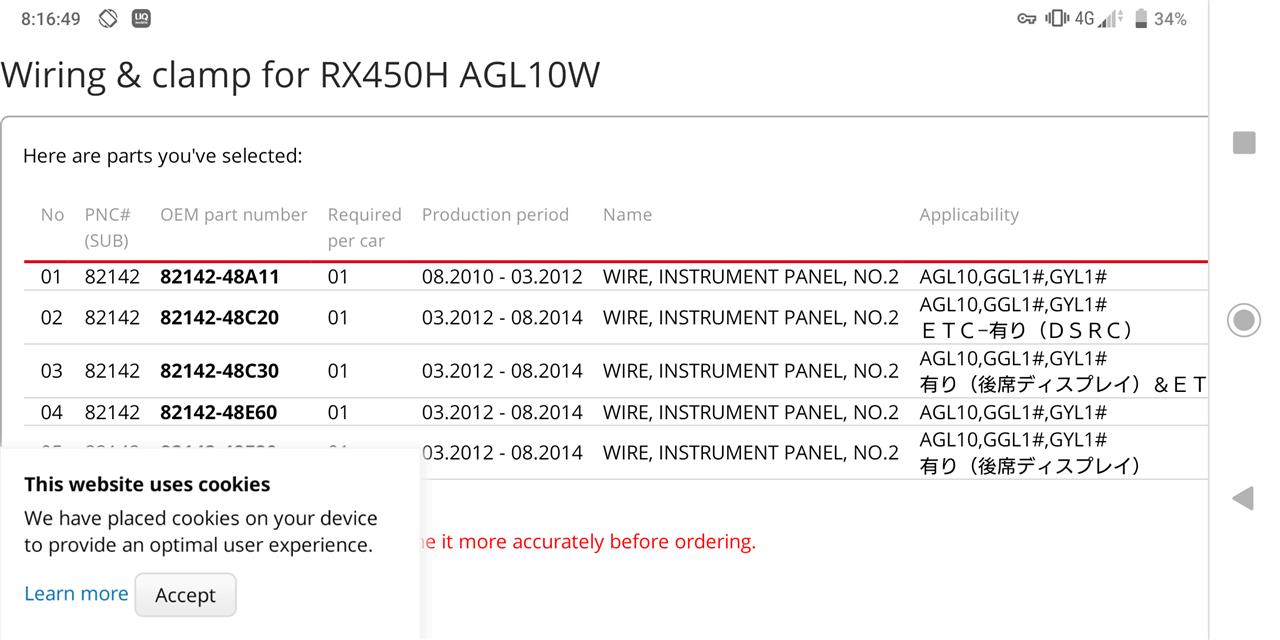Click the applicability cell for part 82142-48C30
This screenshot has width=1280, height=640.
(x=1063, y=371)
